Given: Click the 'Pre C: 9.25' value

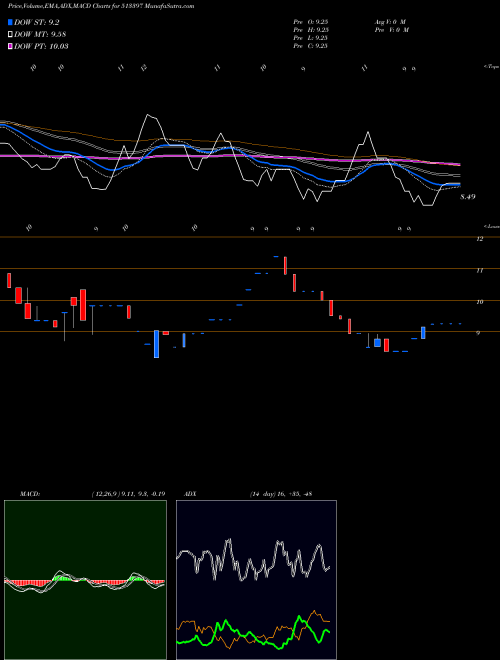Looking at the screenshot, I should (311, 46).
